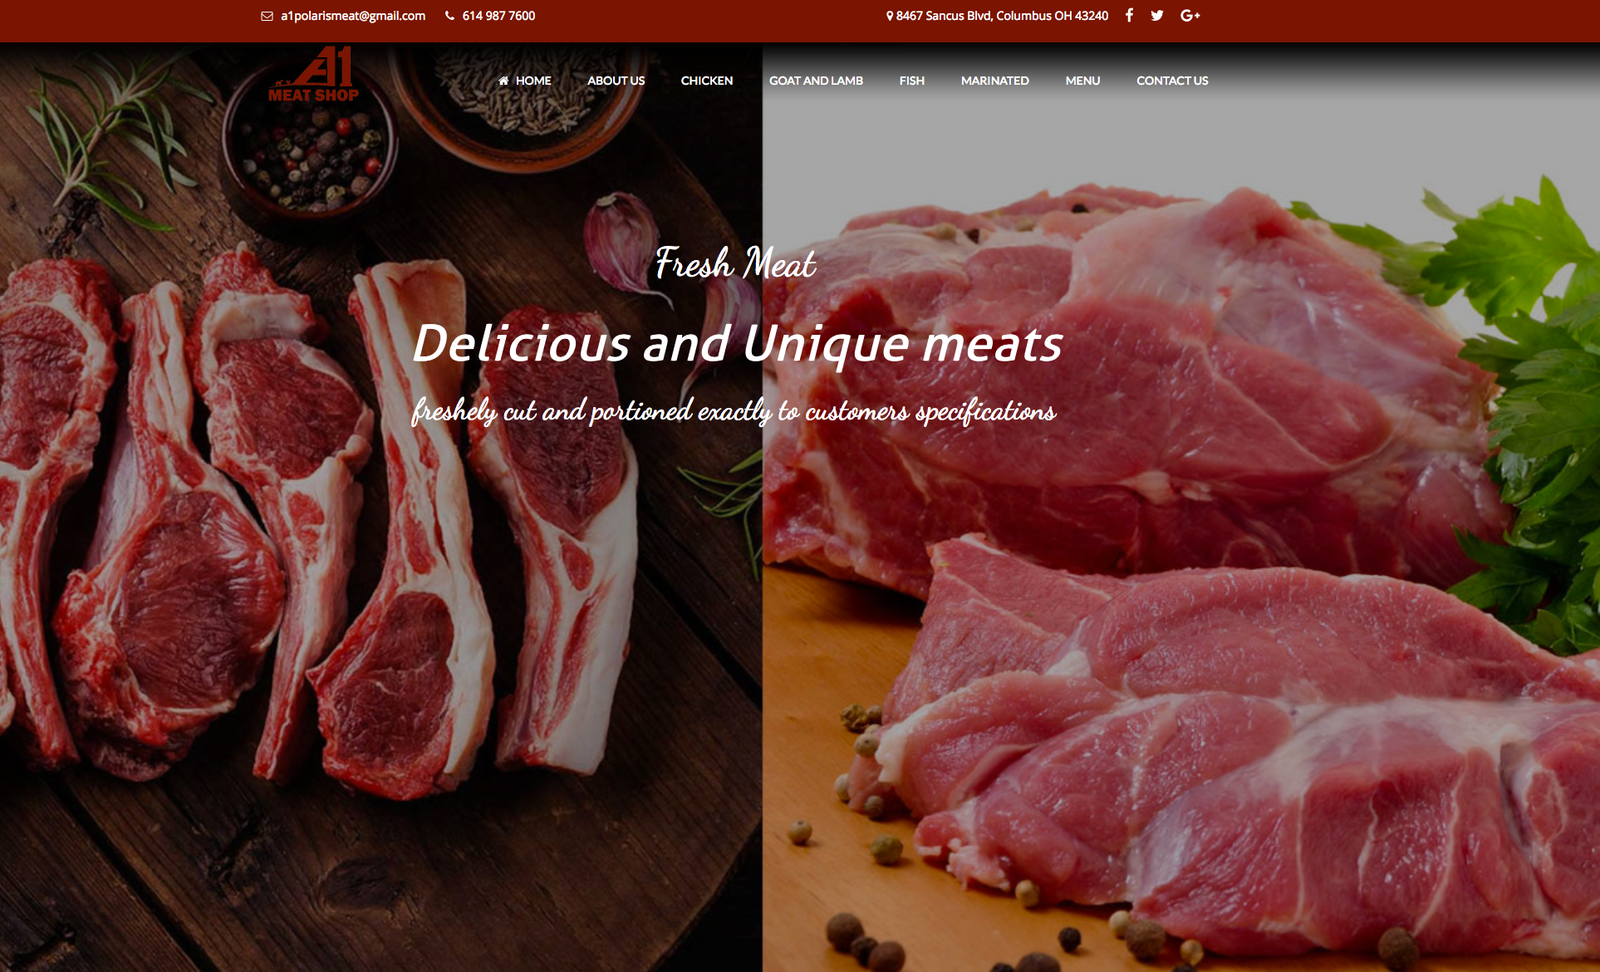Click the A1 Meat Shop logo
This screenshot has width=1600, height=972.
[x=313, y=75]
